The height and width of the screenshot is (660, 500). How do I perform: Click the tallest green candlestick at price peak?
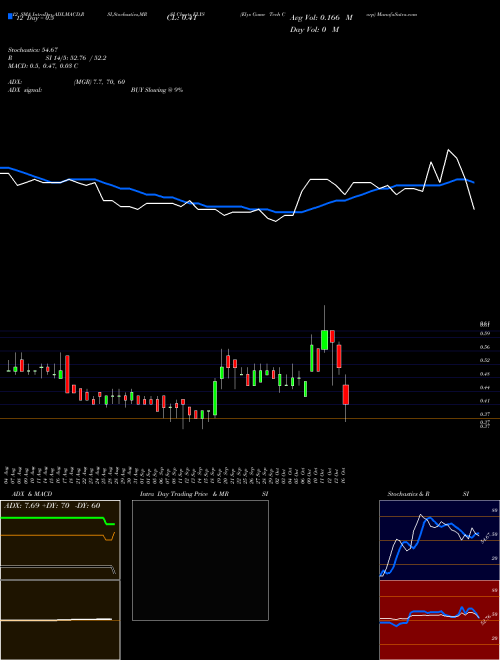click(x=324, y=340)
